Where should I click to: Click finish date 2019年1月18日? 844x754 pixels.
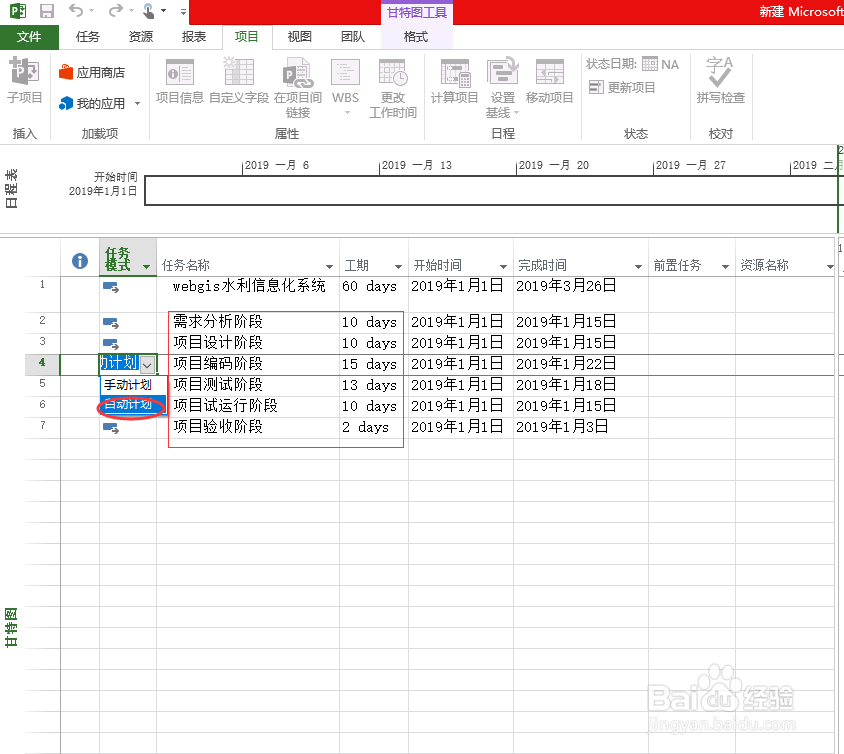point(566,385)
